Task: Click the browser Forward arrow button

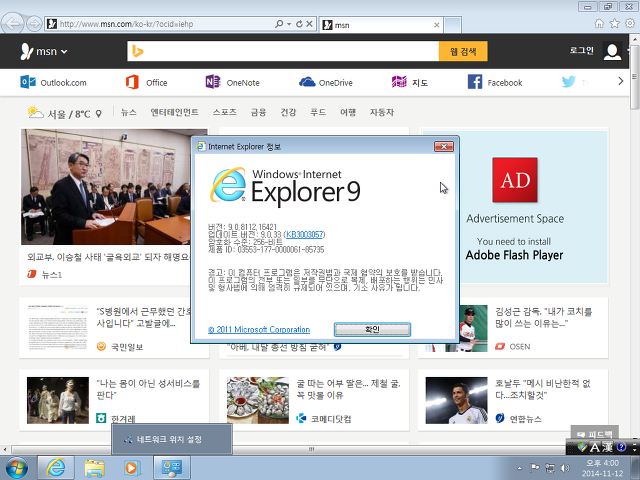Action: pos(34,24)
